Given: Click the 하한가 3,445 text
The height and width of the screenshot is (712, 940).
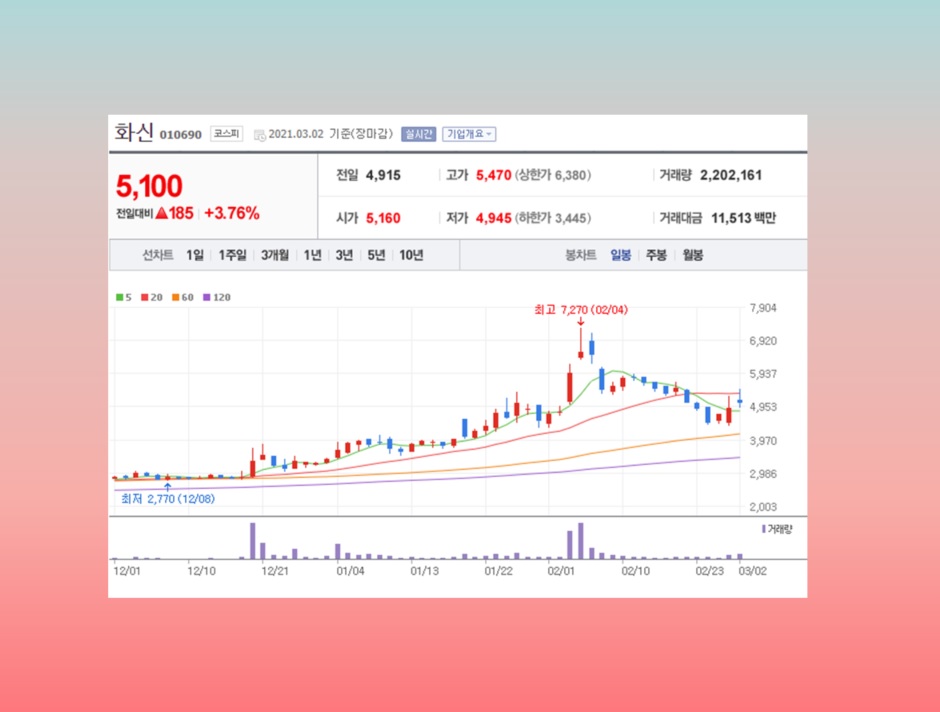Looking at the screenshot, I should pyautogui.click(x=553, y=218).
